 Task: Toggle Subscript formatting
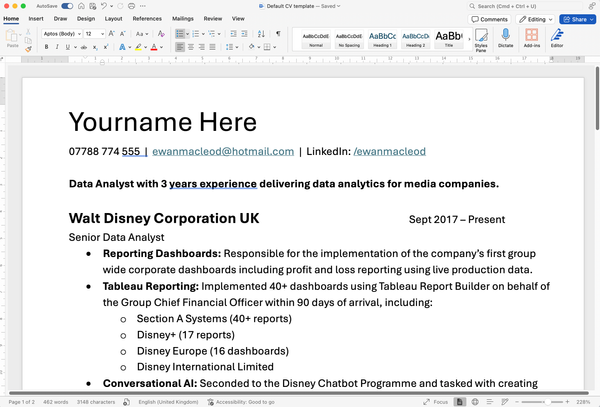(95, 47)
